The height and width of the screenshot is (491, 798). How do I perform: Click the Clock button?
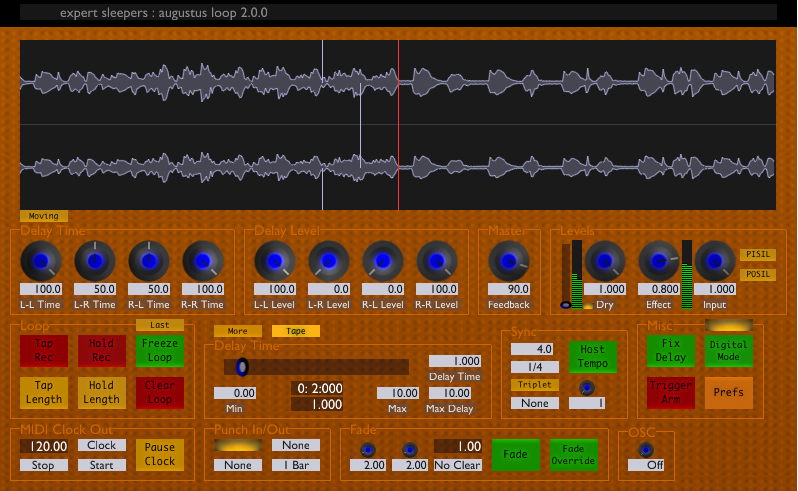click(102, 445)
